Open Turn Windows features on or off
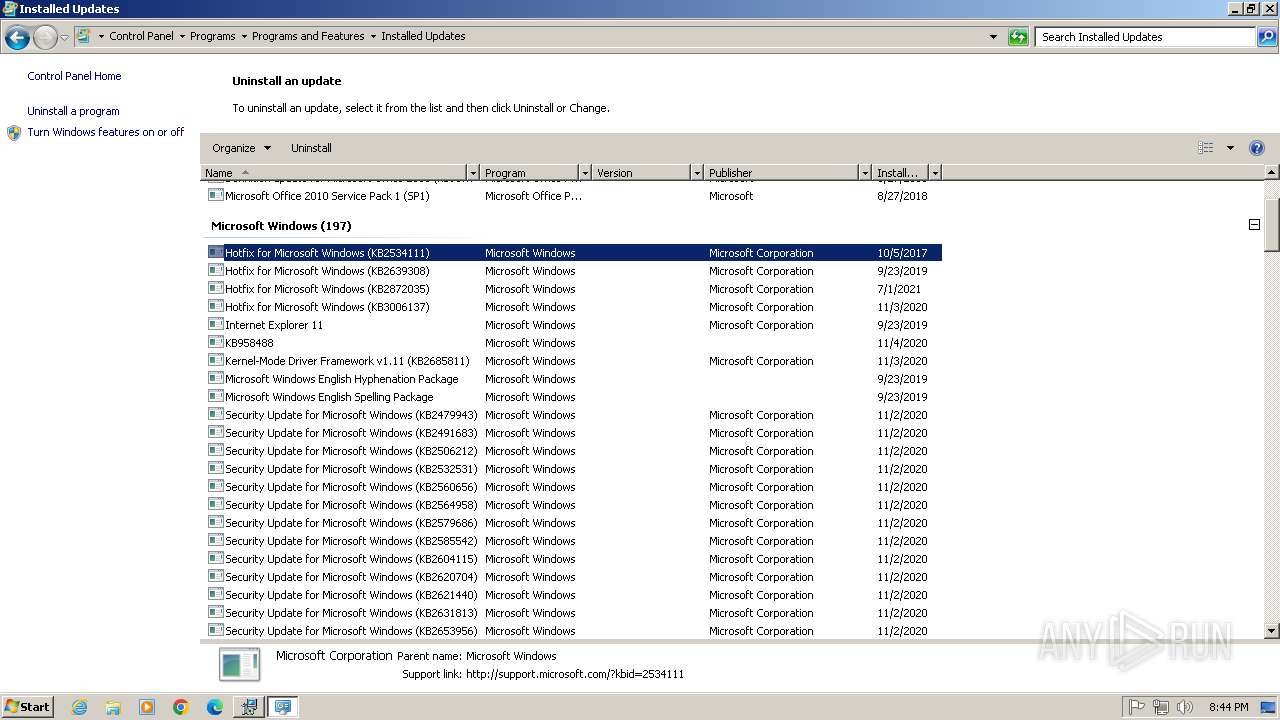This screenshot has width=1280, height=720. tap(105, 132)
